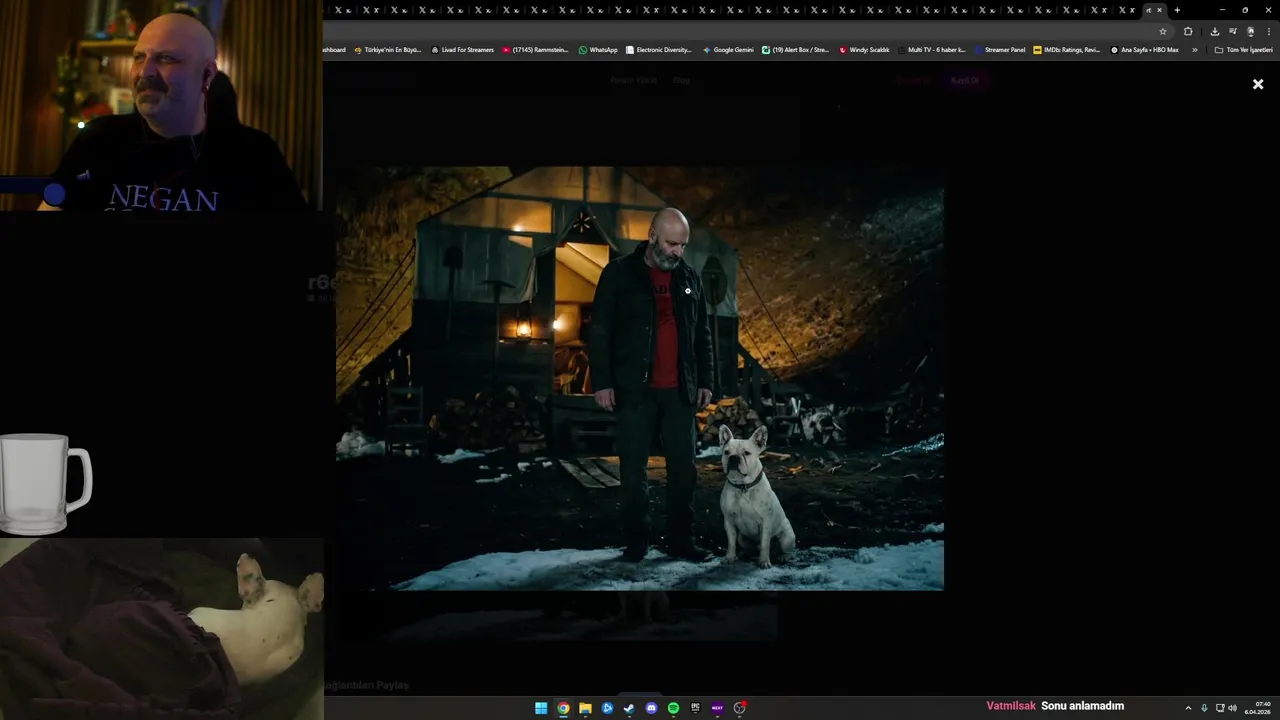Expand the bookmarks overflow chevron
Screen dimensions: 1280x720
click(1194, 49)
